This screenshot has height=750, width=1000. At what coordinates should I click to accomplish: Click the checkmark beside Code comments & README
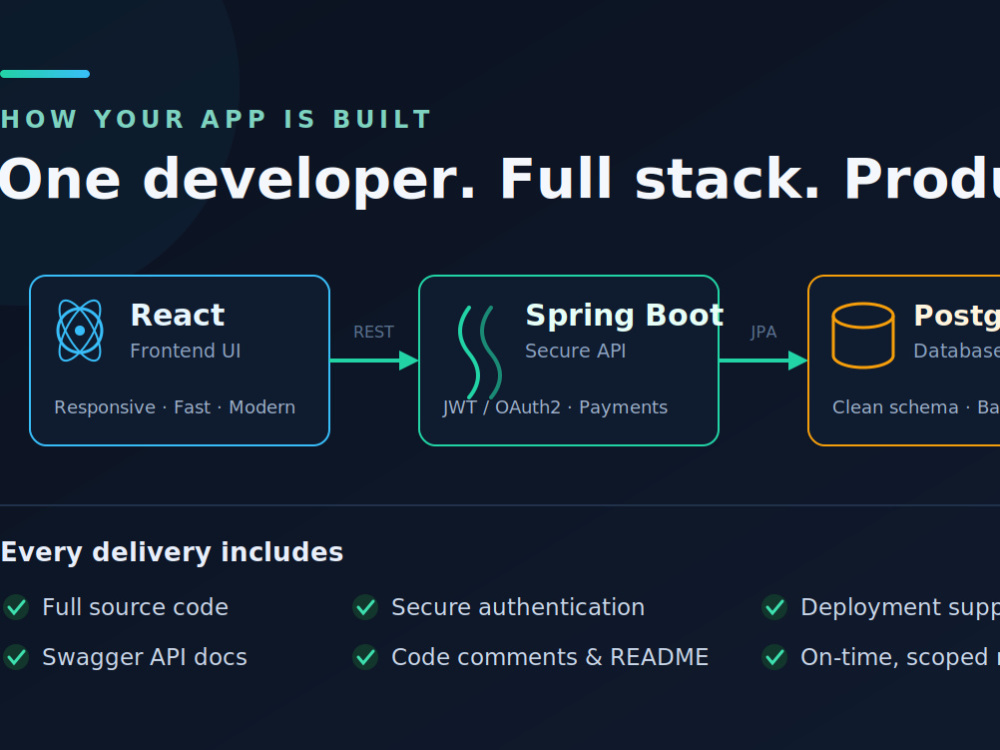365,657
